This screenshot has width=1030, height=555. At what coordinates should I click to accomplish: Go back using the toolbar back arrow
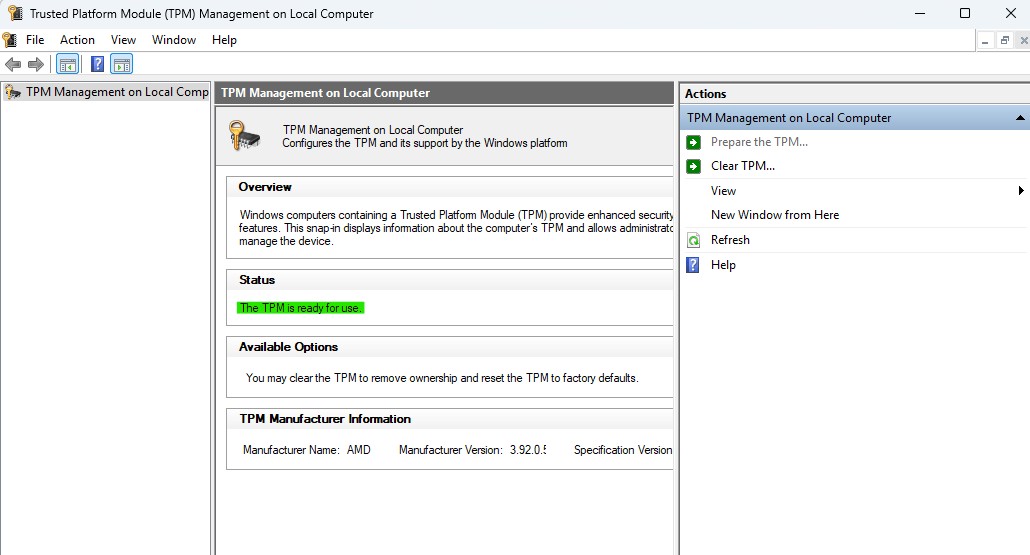(12, 64)
